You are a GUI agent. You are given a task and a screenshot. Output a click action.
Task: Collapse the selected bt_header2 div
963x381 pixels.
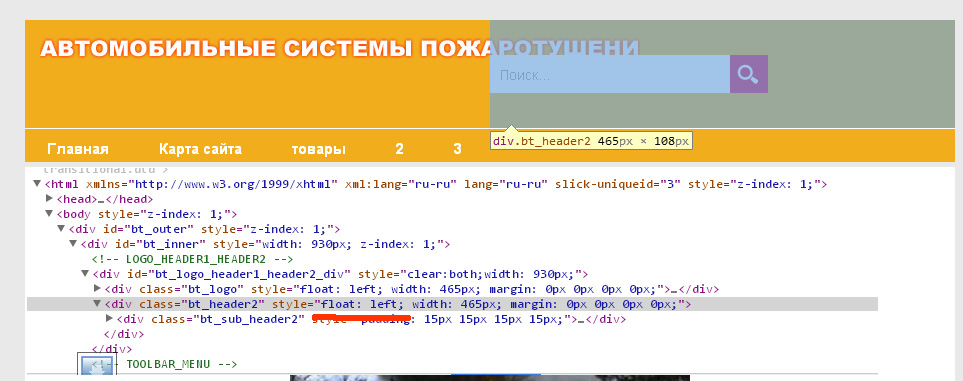tap(97, 304)
